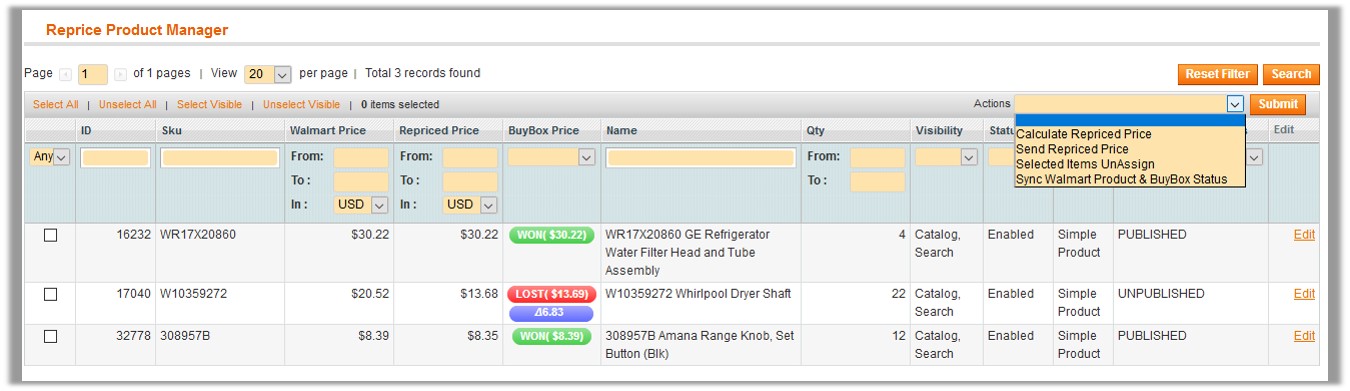The height and width of the screenshot is (391, 1350).
Task: Open the Any selection filter dropdown
Action: [50, 157]
